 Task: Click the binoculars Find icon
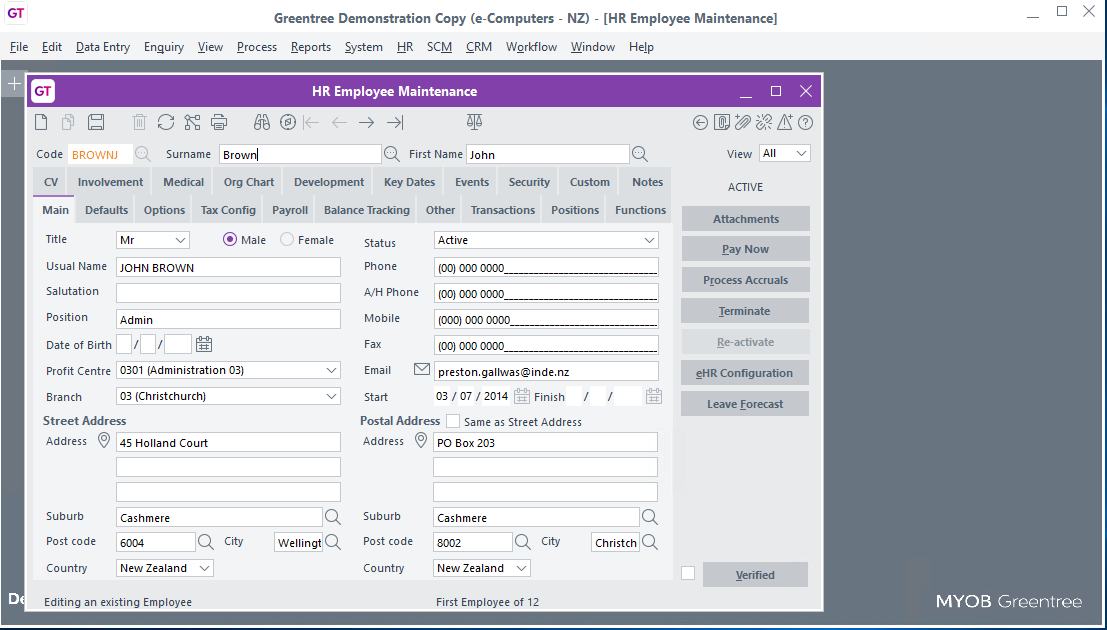(262, 122)
